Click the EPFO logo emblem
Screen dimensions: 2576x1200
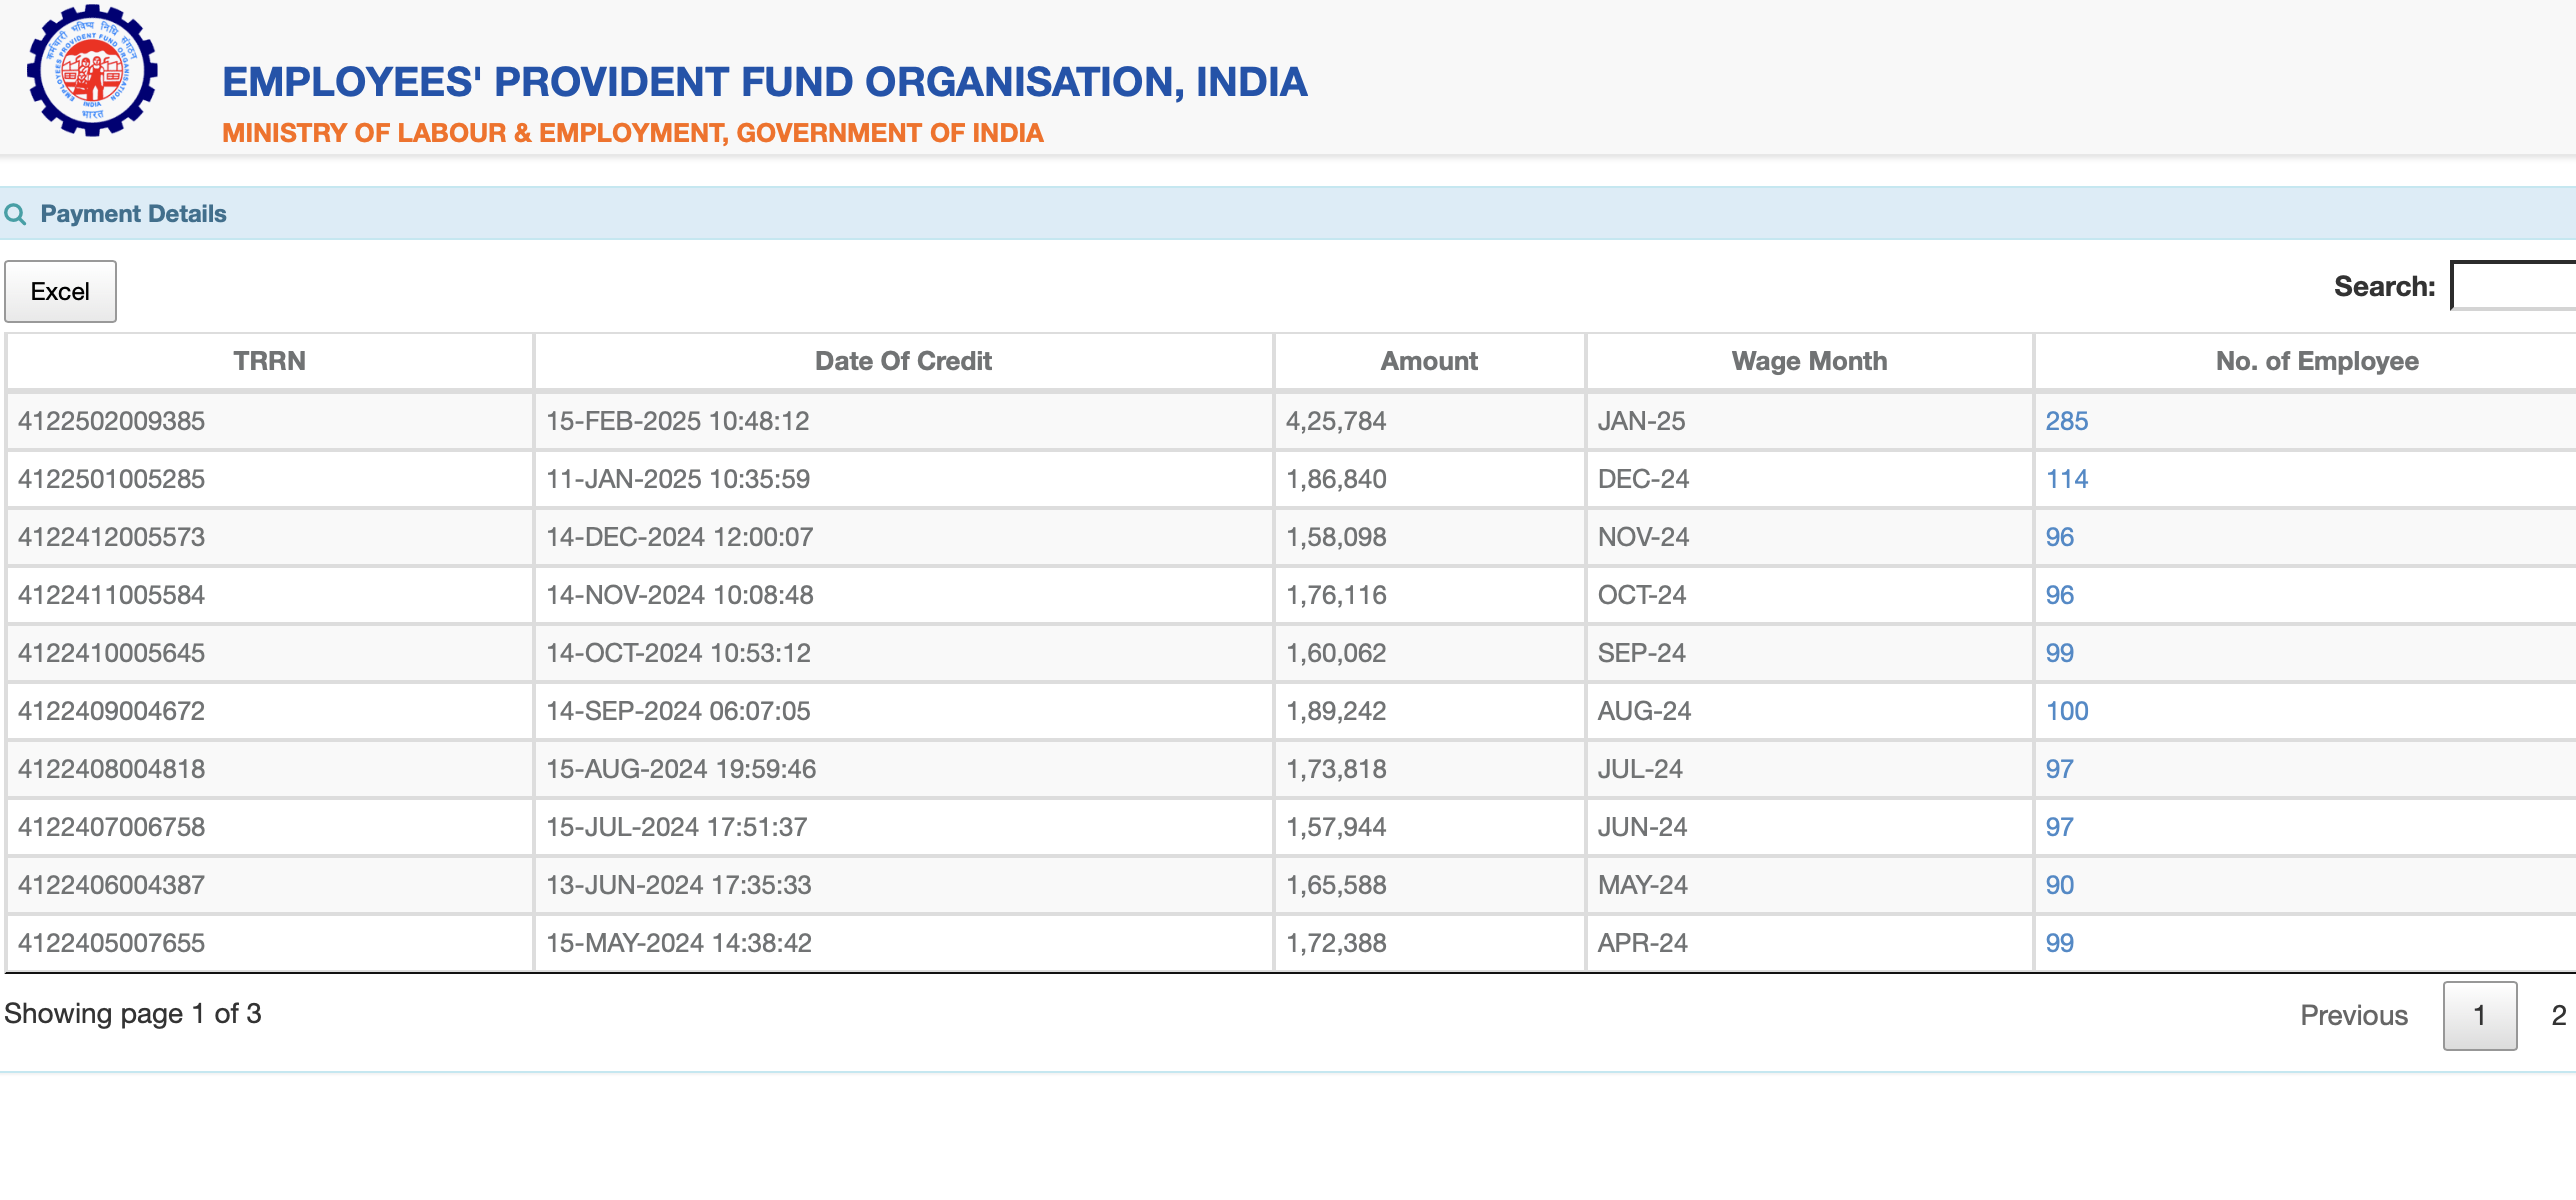pos(92,70)
